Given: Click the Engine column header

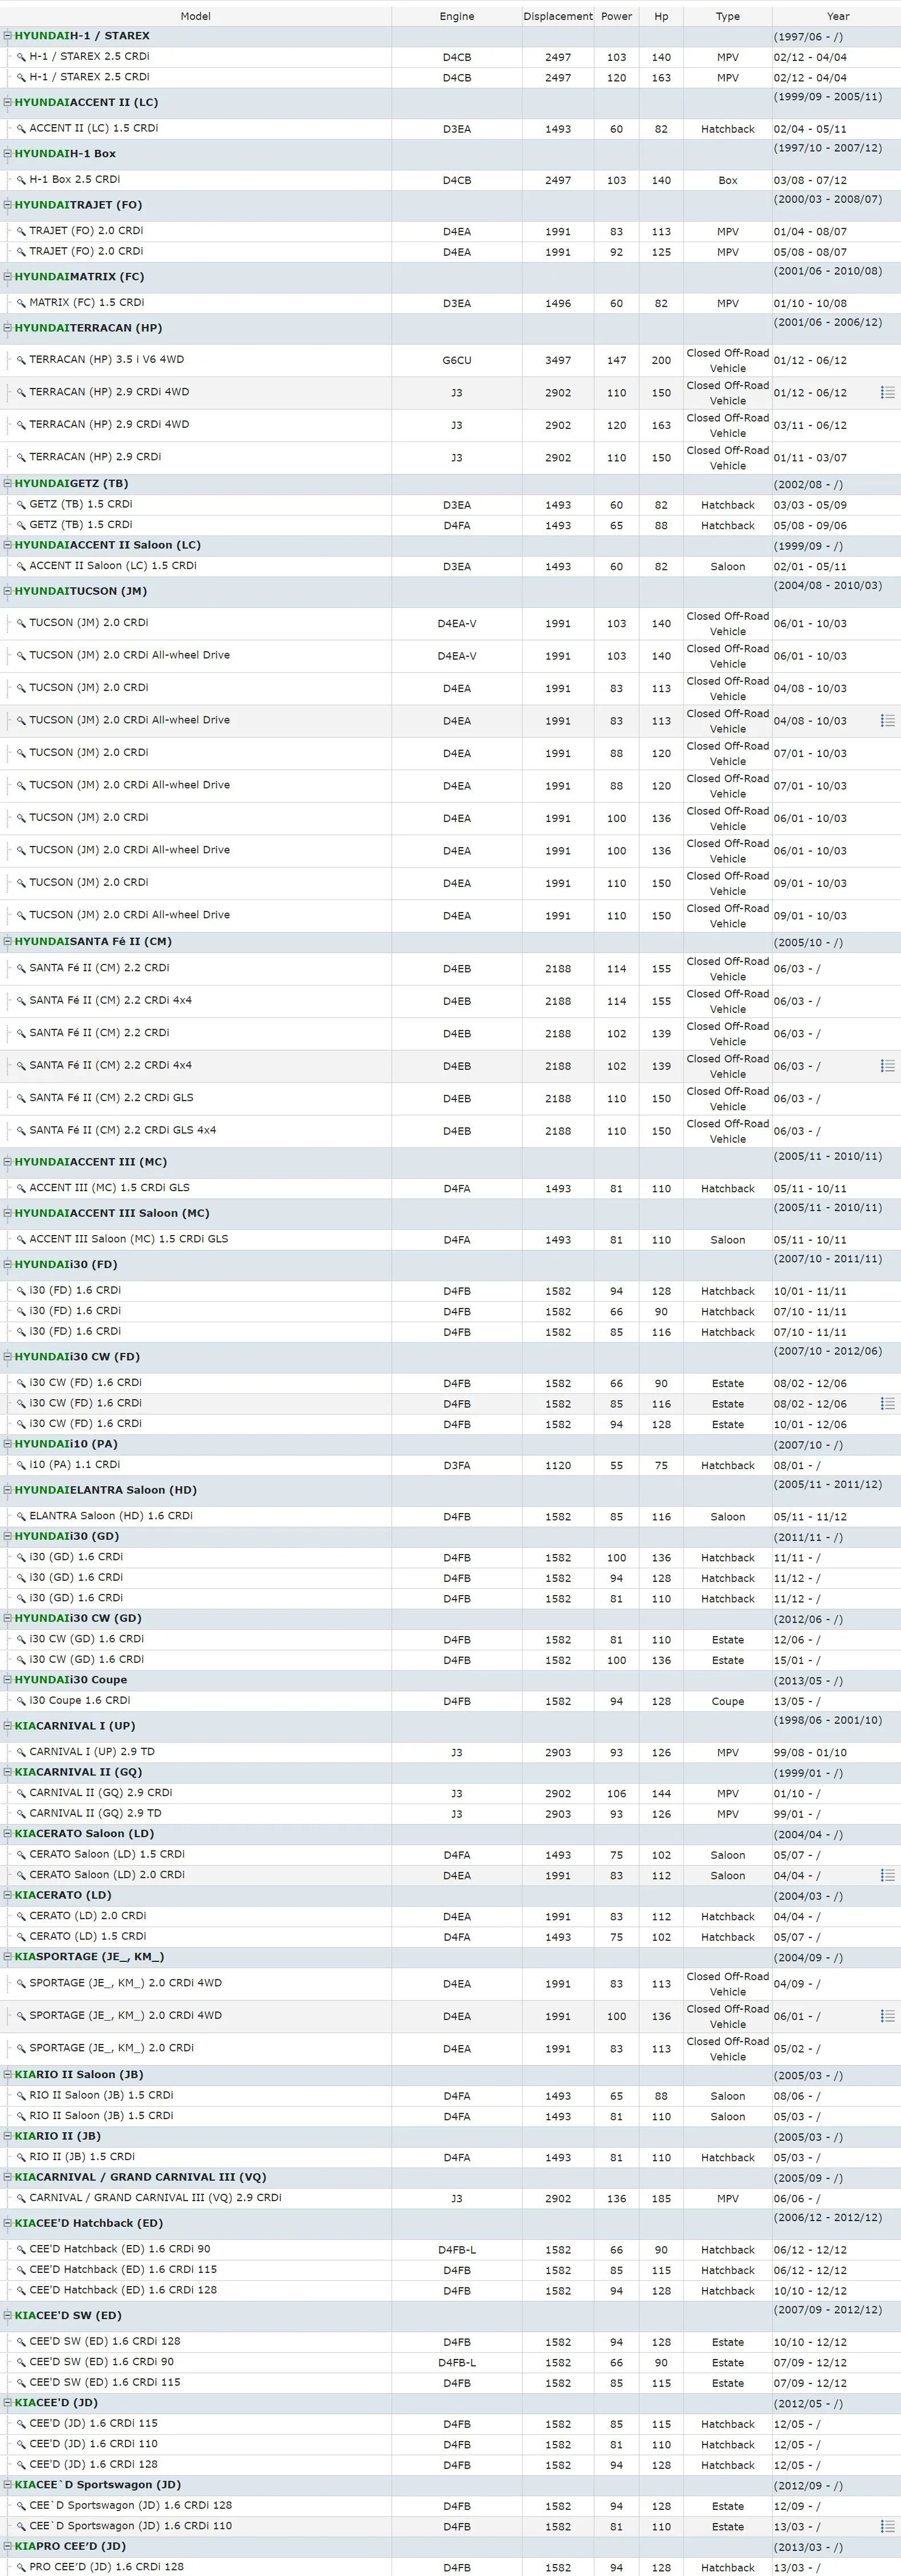Looking at the screenshot, I should coord(457,16).
